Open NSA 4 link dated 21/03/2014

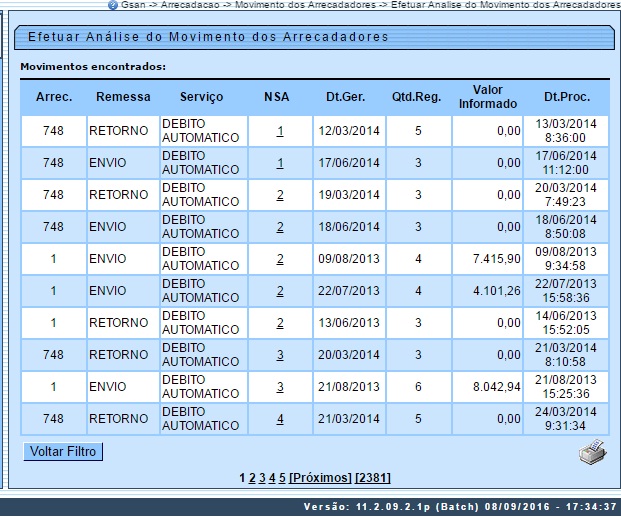(280, 419)
